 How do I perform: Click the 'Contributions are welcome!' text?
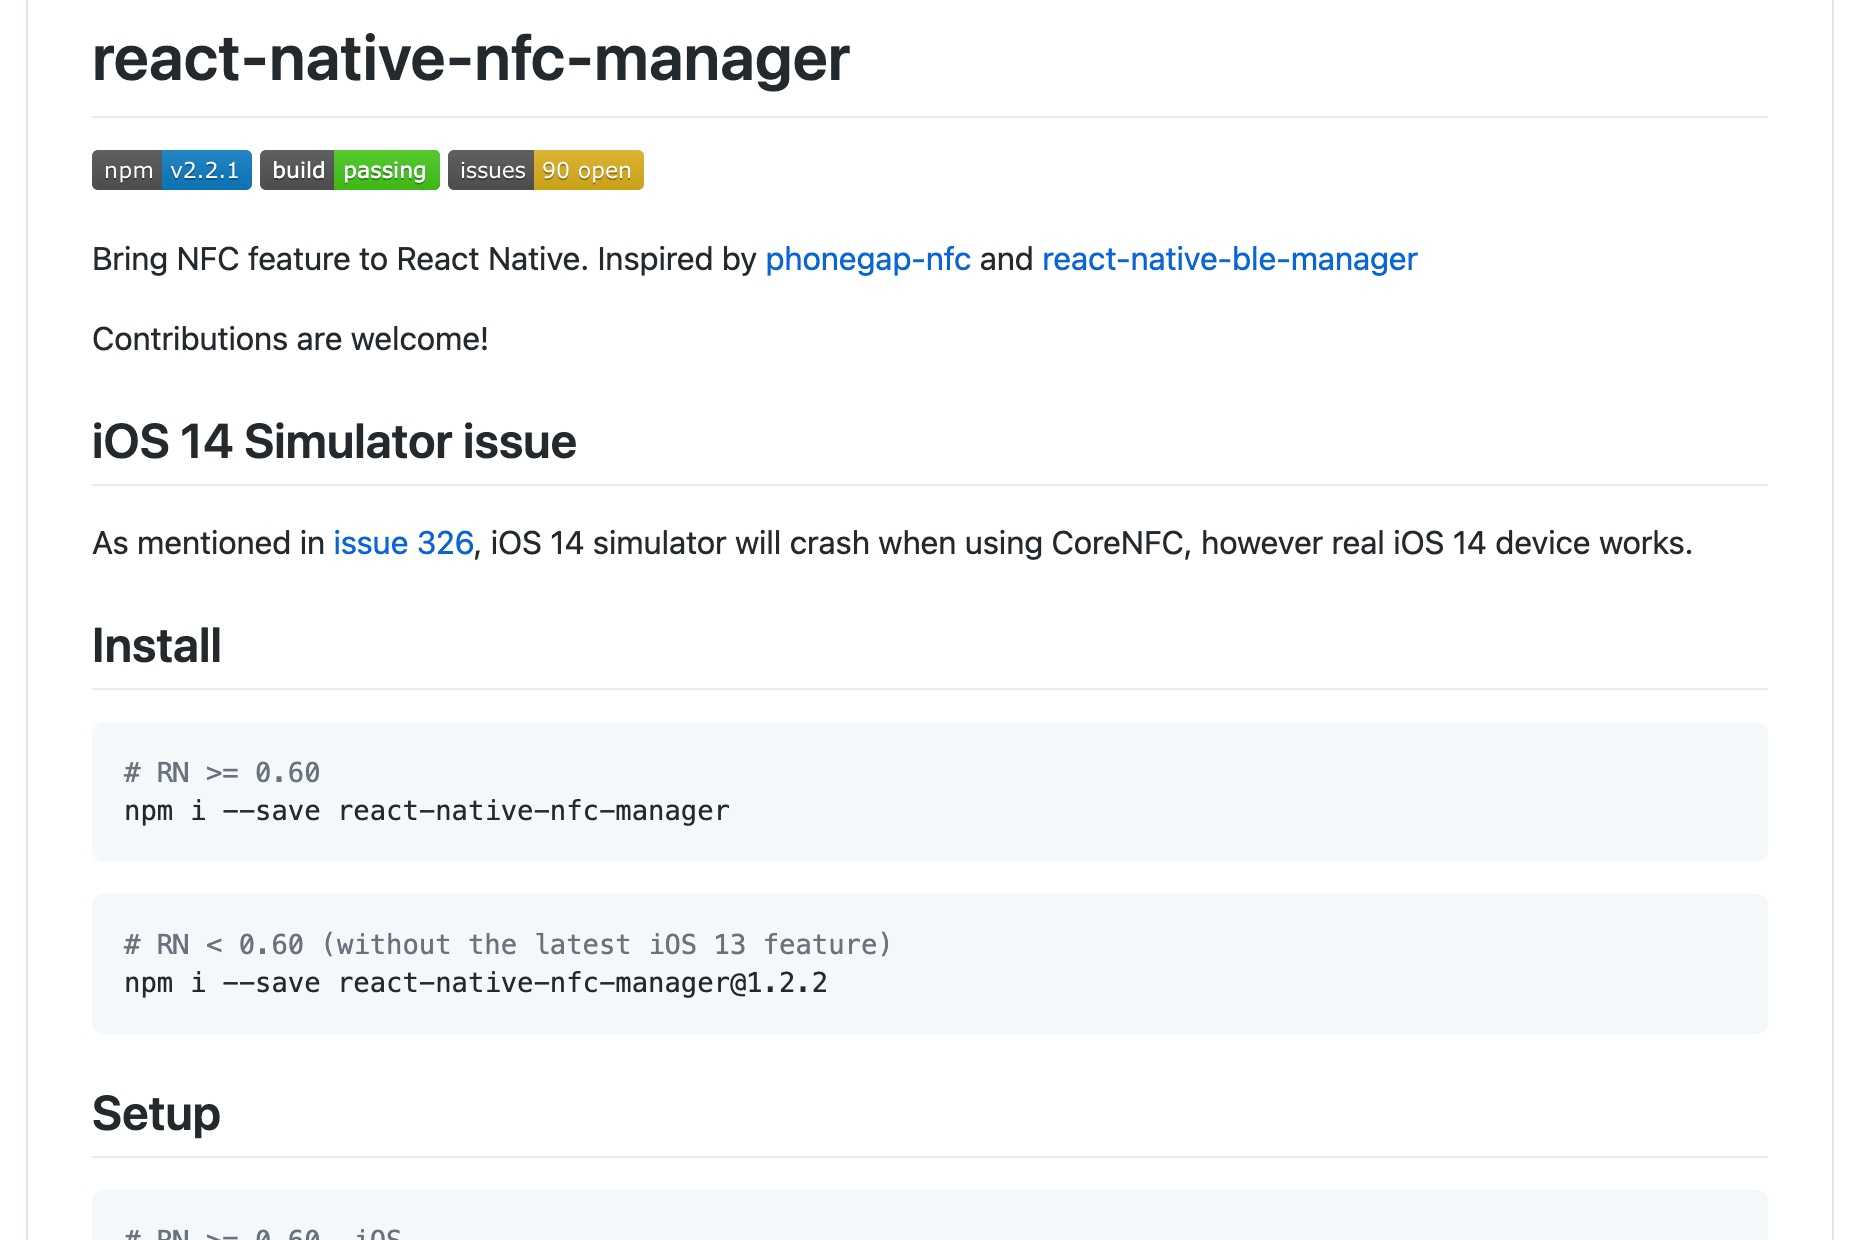coord(290,339)
